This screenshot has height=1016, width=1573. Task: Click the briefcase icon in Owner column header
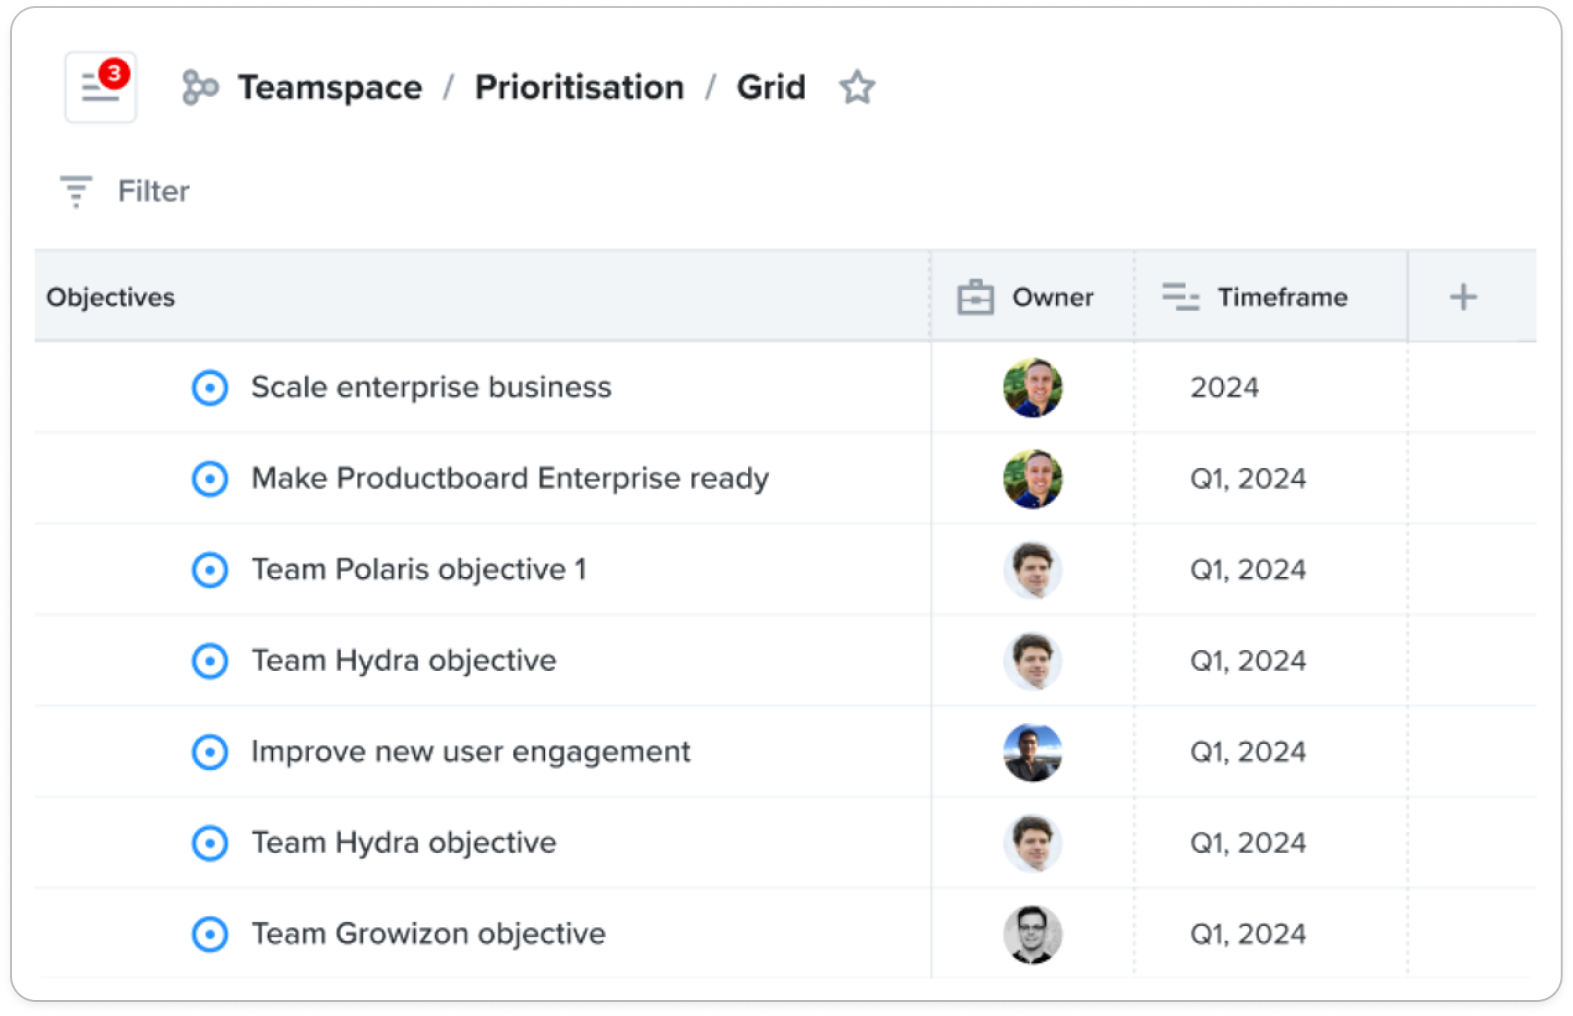[975, 297]
